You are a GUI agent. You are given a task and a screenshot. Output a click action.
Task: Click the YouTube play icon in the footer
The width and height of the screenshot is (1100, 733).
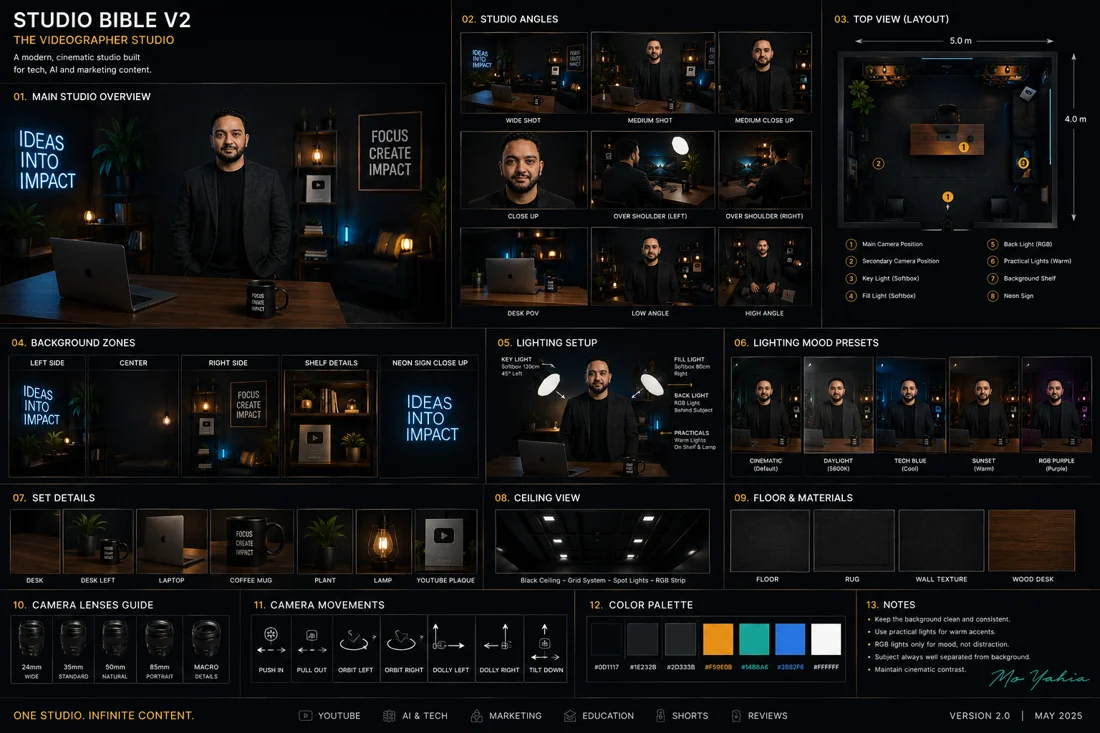coord(305,715)
